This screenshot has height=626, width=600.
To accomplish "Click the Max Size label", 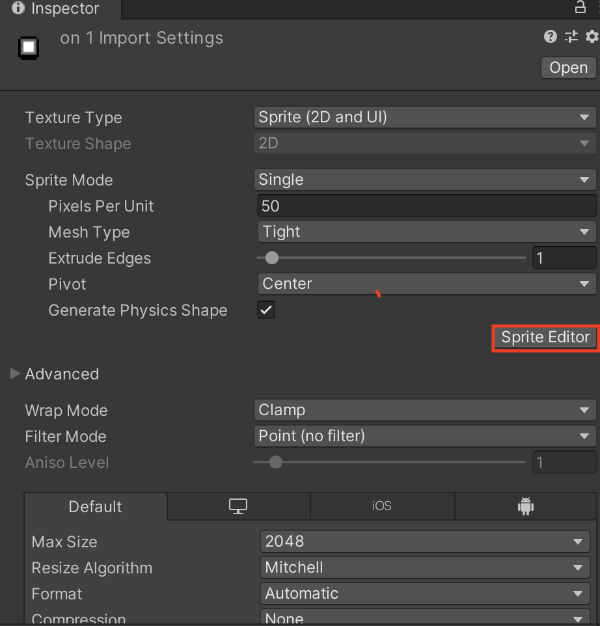I will click(64, 542).
